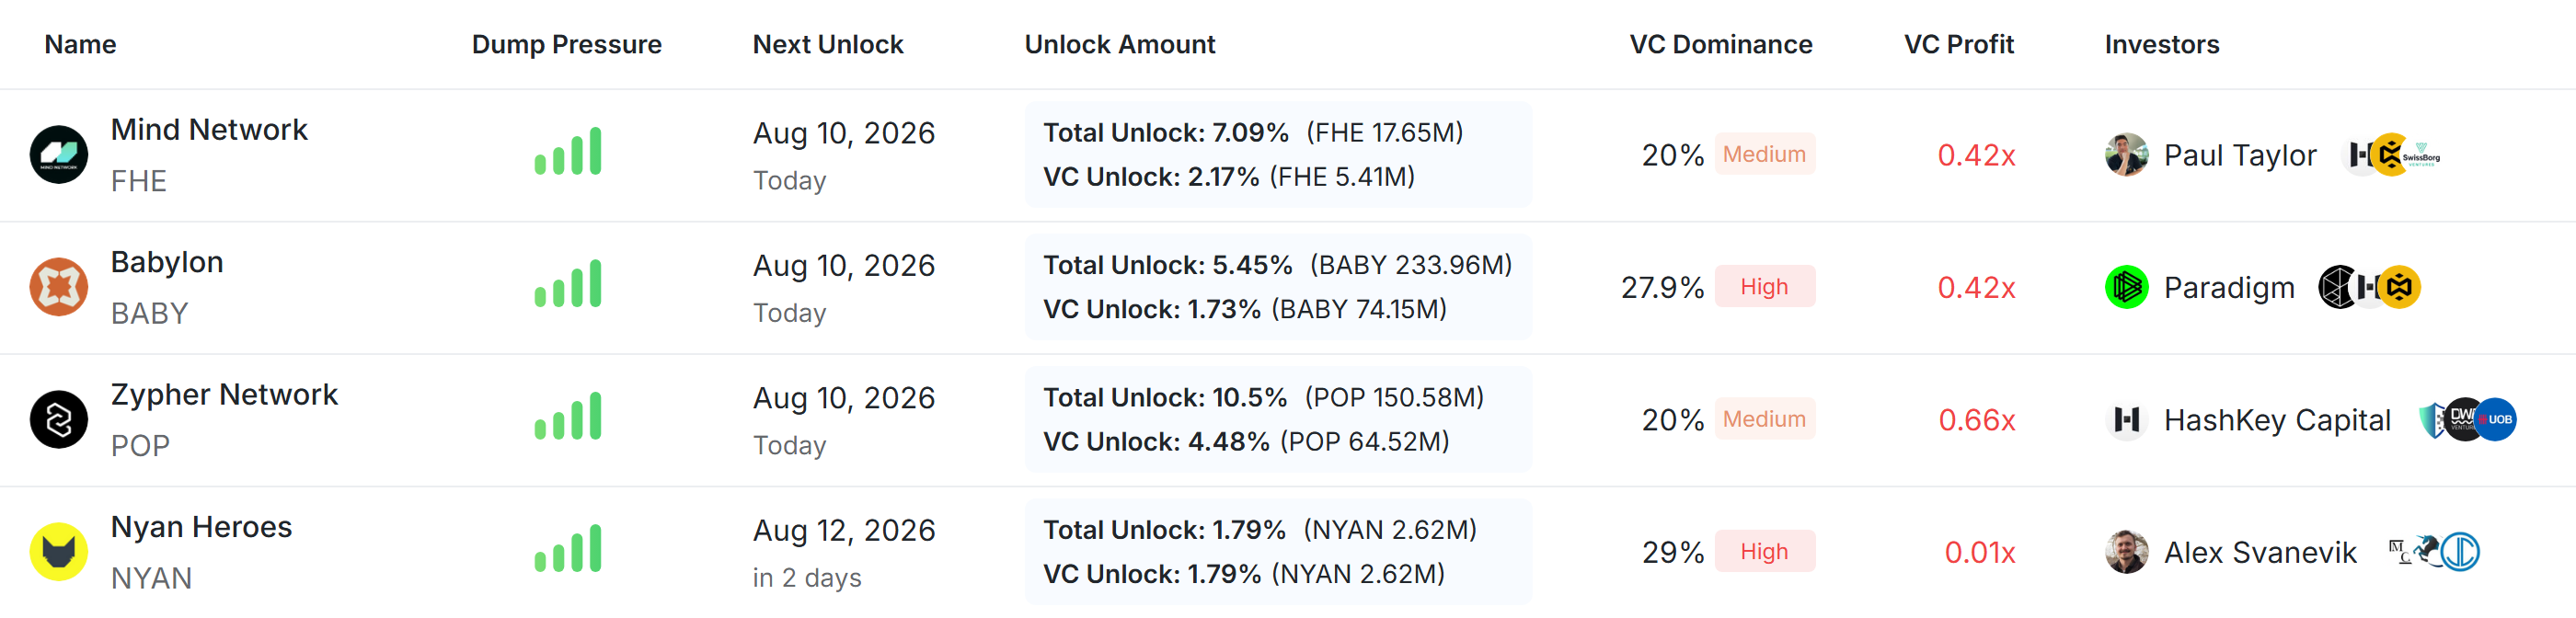Viewport: 2576px width, 618px height.
Task: Open the Mind Network token logo
Action: pyautogui.click(x=59, y=155)
